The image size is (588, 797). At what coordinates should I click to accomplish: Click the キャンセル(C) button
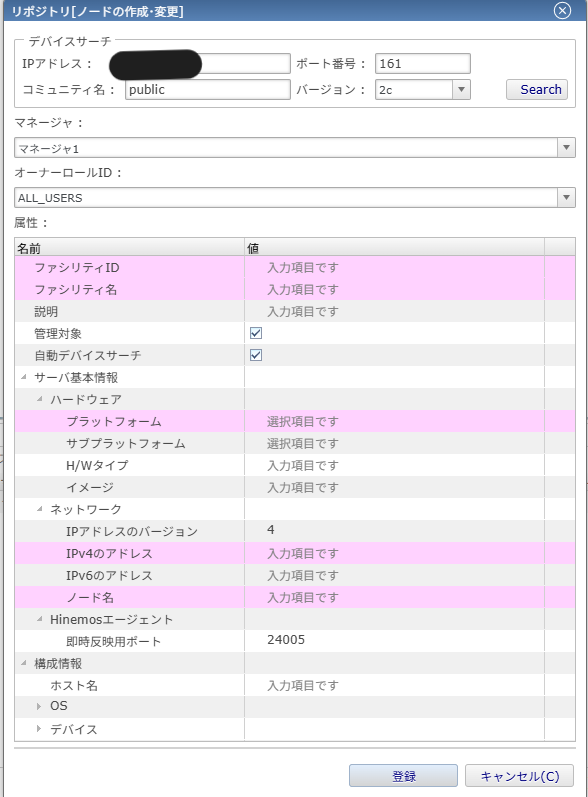[x=519, y=776]
